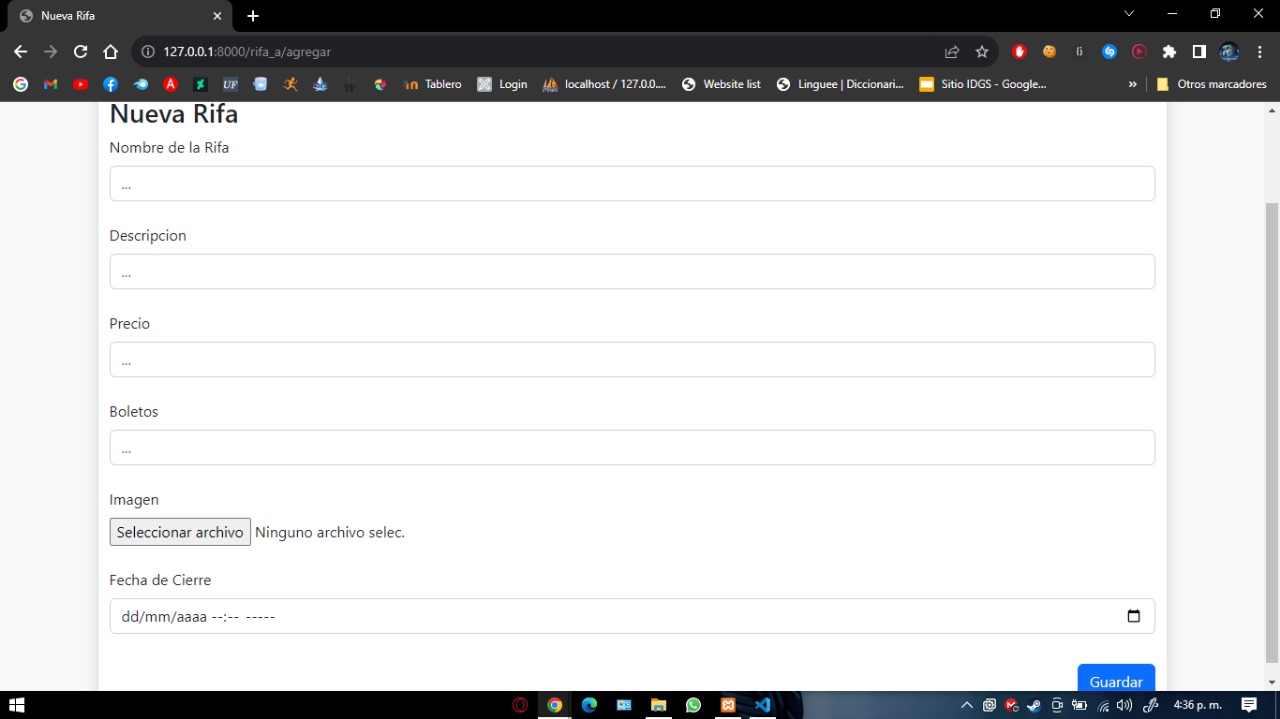Image resolution: width=1280 pixels, height=719 pixels.
Task: Open the Otros marcadores bookmarks folder
Action: (1211, 85)
